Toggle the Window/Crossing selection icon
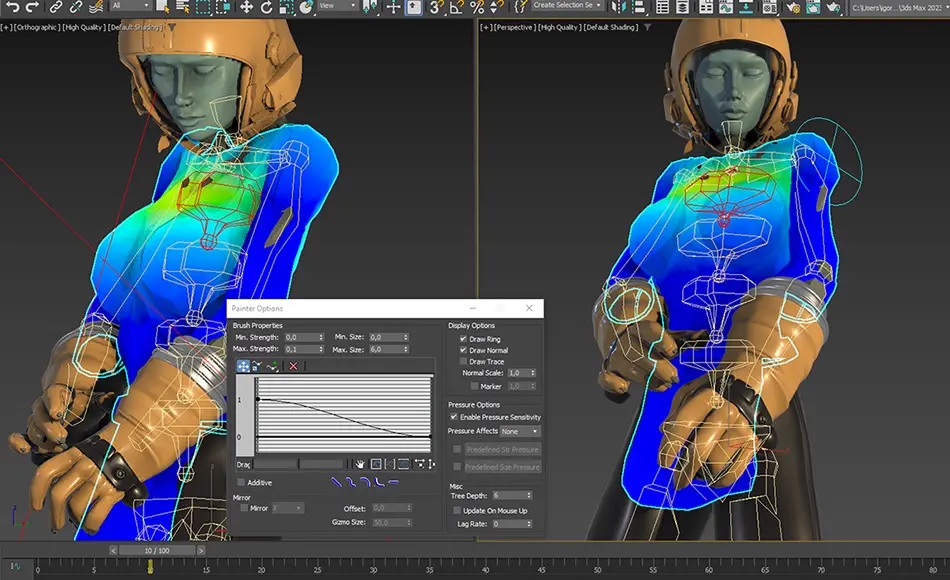The width and height of the screenshot is (950, 580). (x=223, y=7)
